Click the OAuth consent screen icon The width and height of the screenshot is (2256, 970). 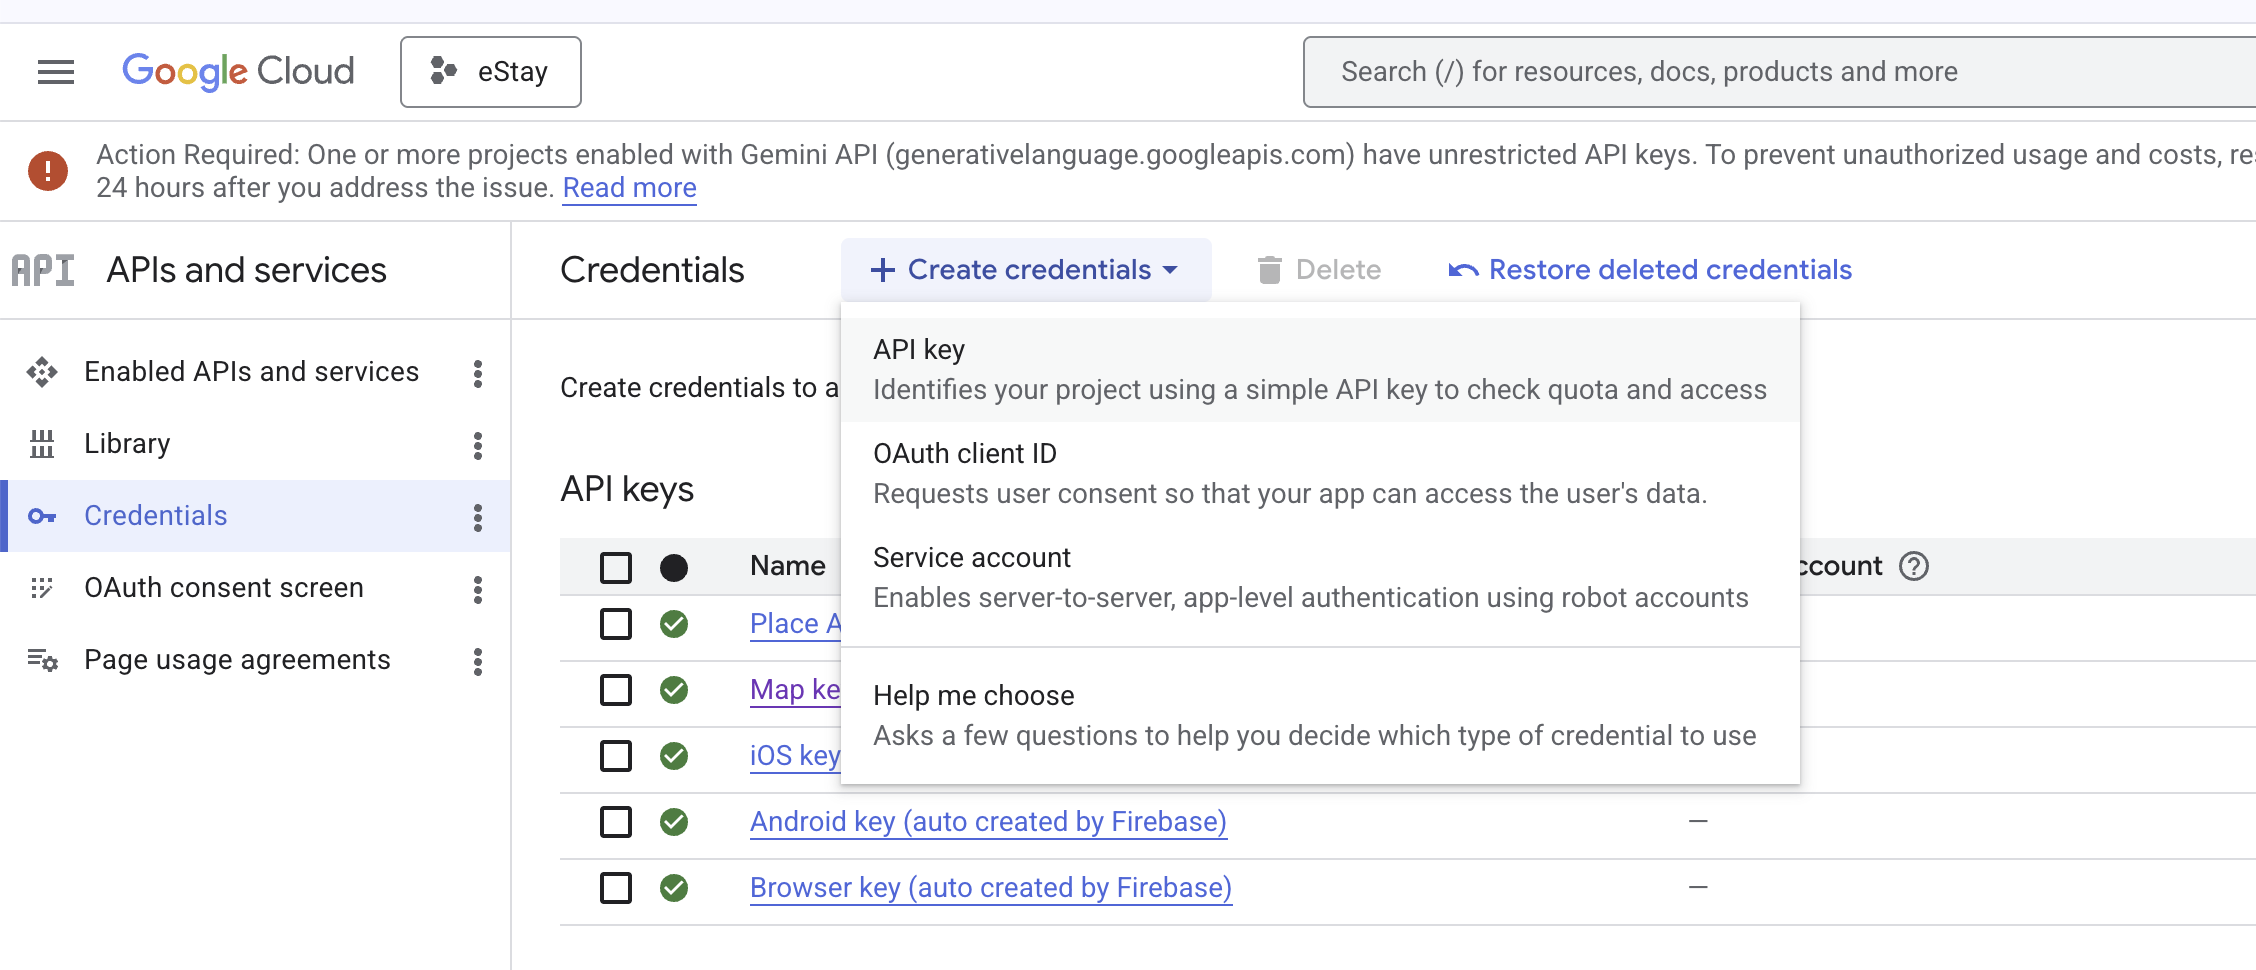pyautogui.click(x=42, y=588)
